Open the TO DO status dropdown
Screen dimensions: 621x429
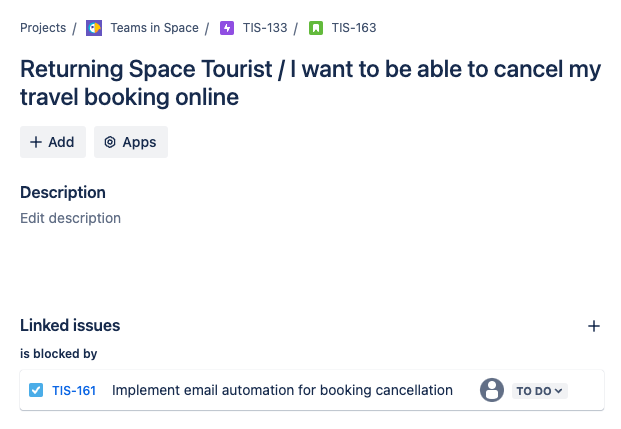click(x=540, y=391)
